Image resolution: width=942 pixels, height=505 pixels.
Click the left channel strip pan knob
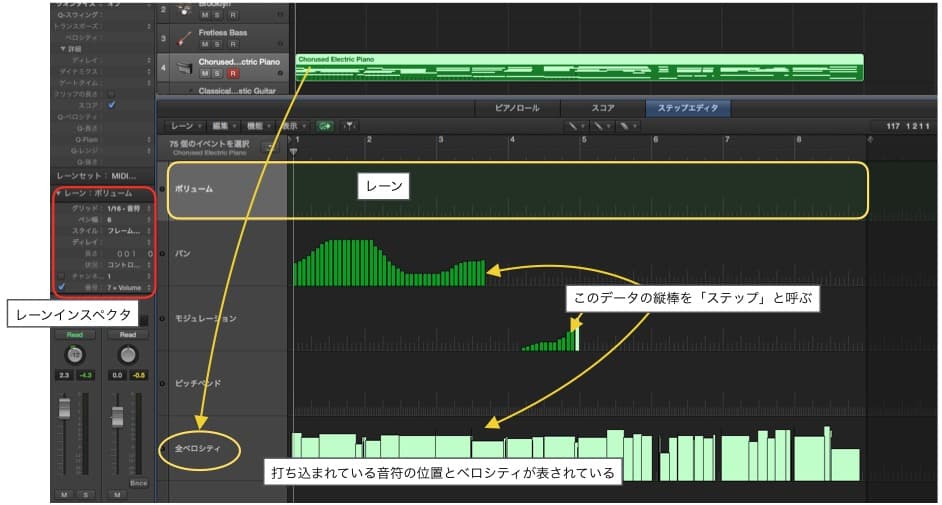pos(74,355)
